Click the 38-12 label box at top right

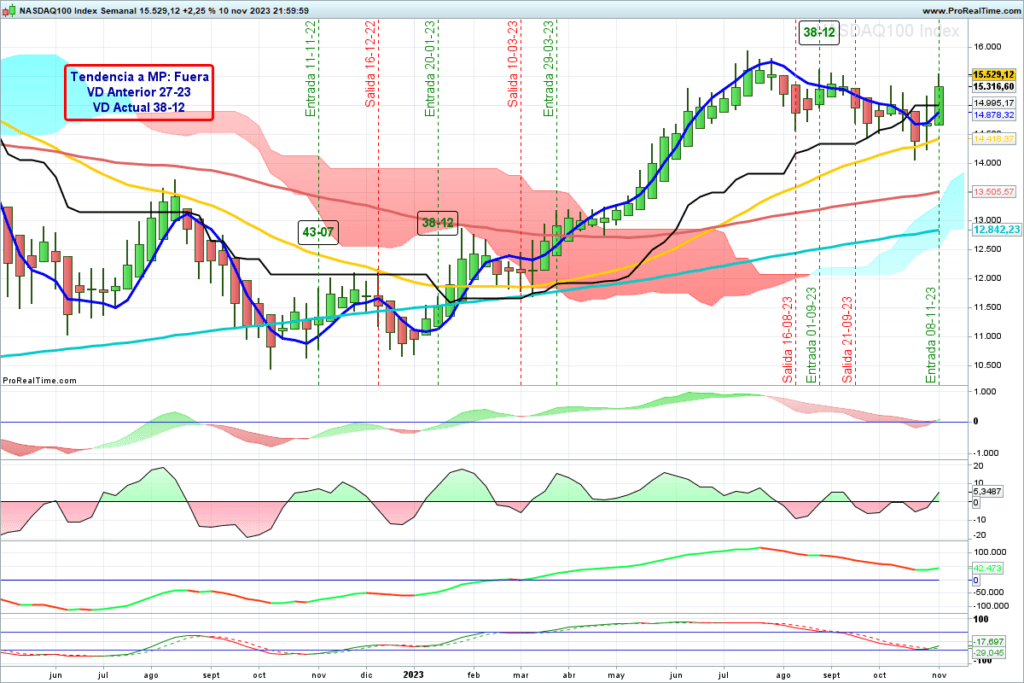(819, 32)
